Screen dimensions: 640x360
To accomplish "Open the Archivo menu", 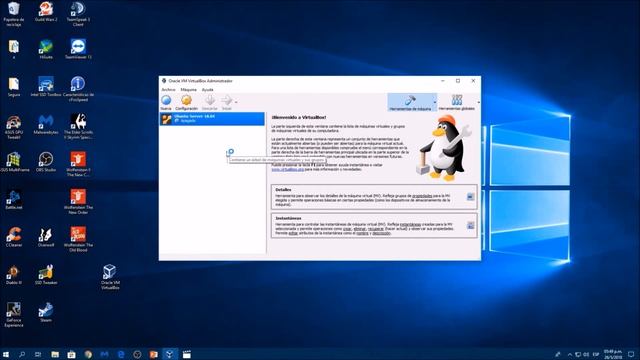I will pyautogui.click(x=168, y=89).
